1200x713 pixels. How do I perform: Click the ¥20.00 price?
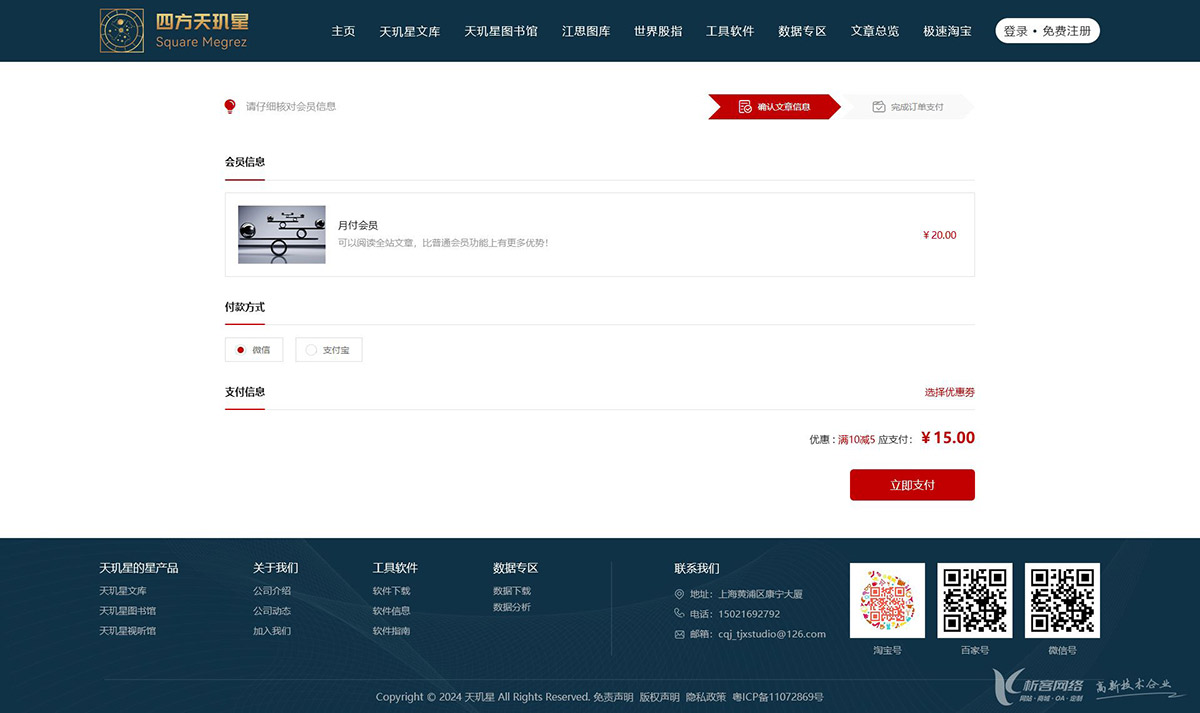(x=940, y=235)
